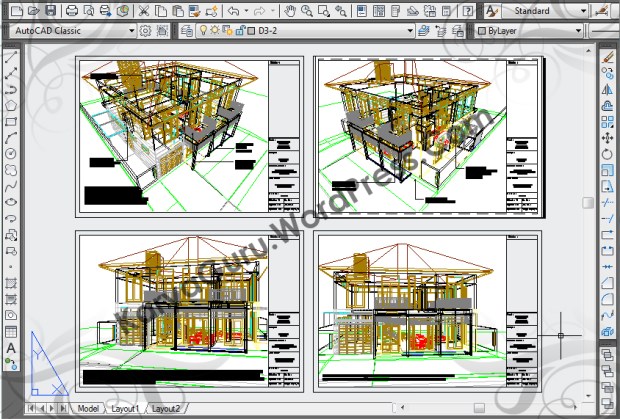This screenshot has height=419, width=620.
Task: Open the Array modify tool
Action: tap(607, 122)
